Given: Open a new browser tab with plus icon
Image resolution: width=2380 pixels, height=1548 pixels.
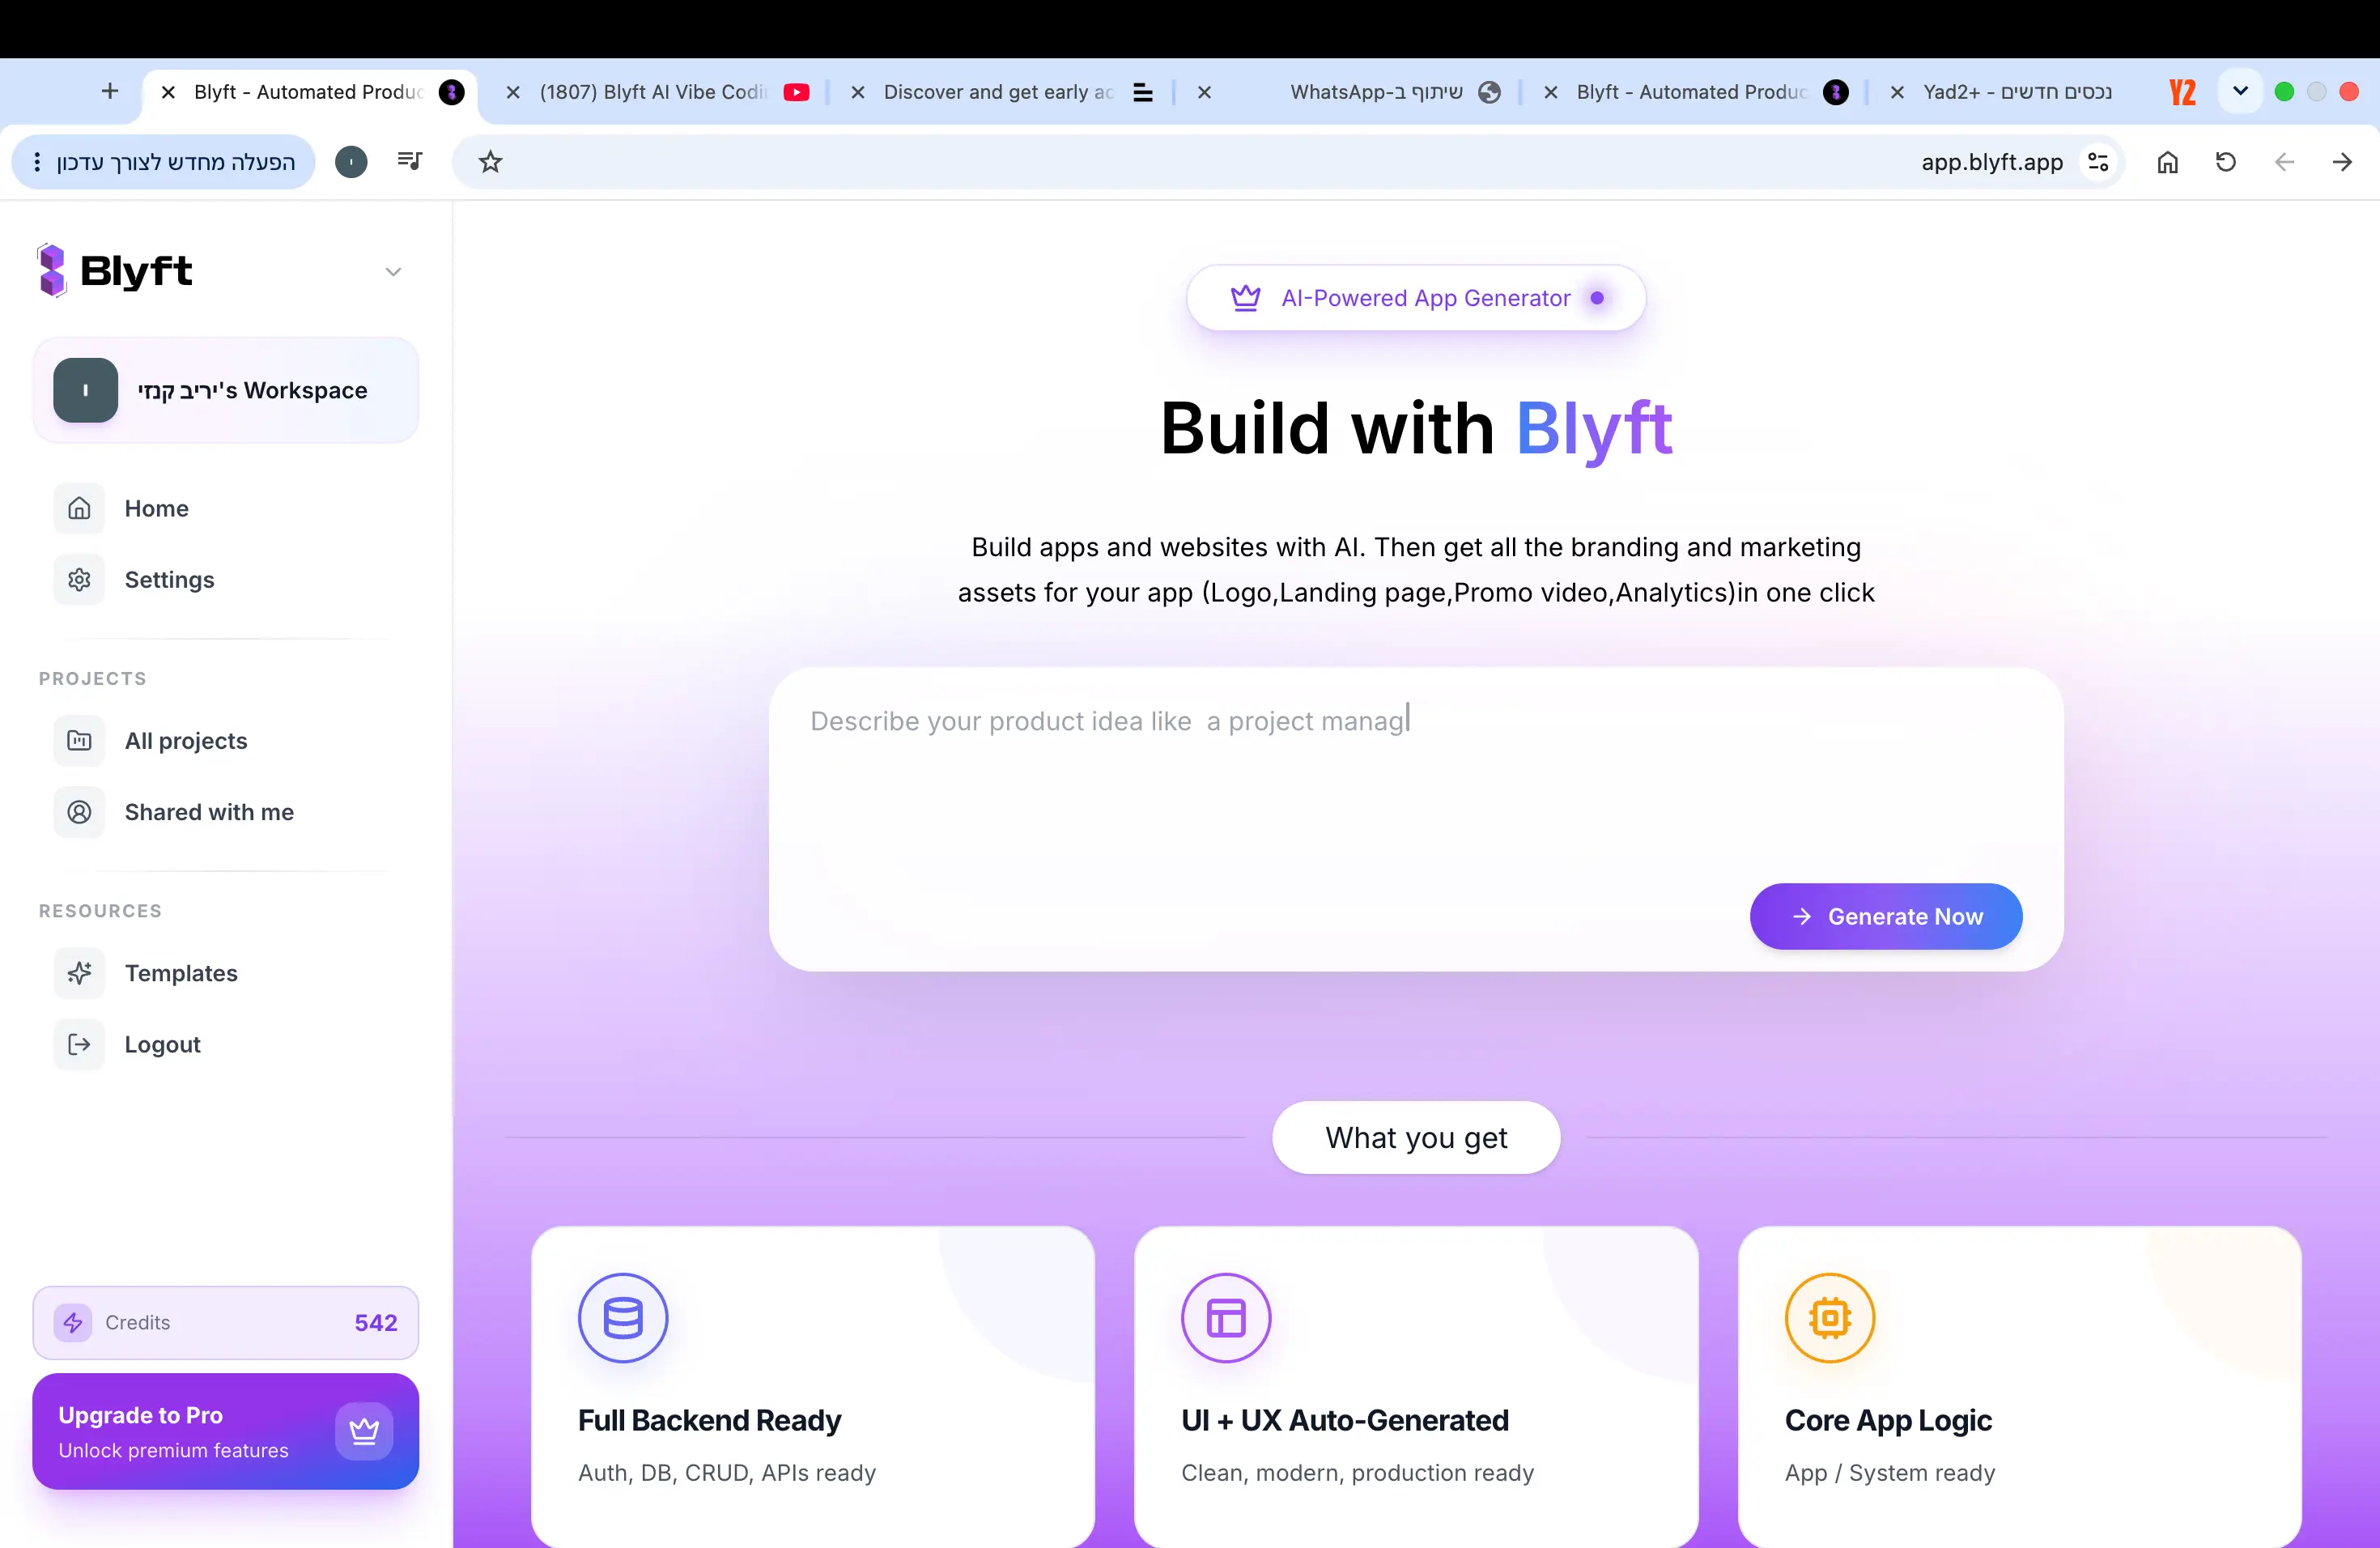Looking at the screenshot, I should (110, 91).
